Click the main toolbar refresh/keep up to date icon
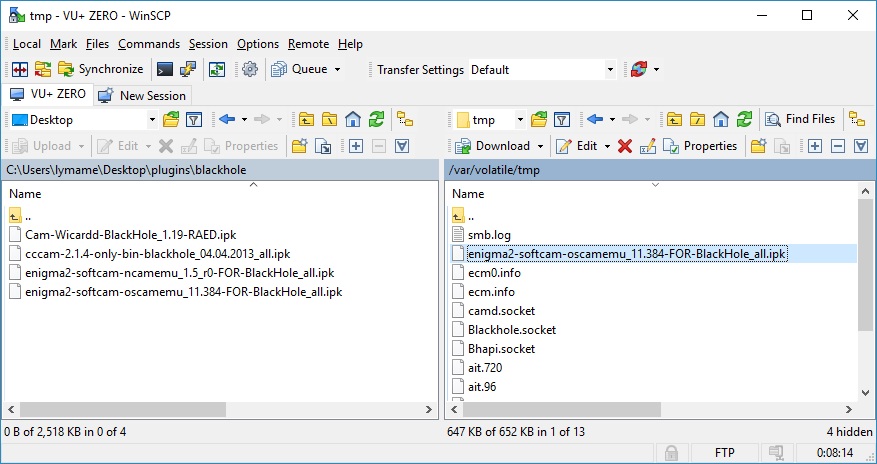Screen dimensions: 877x464 (217, 69)
